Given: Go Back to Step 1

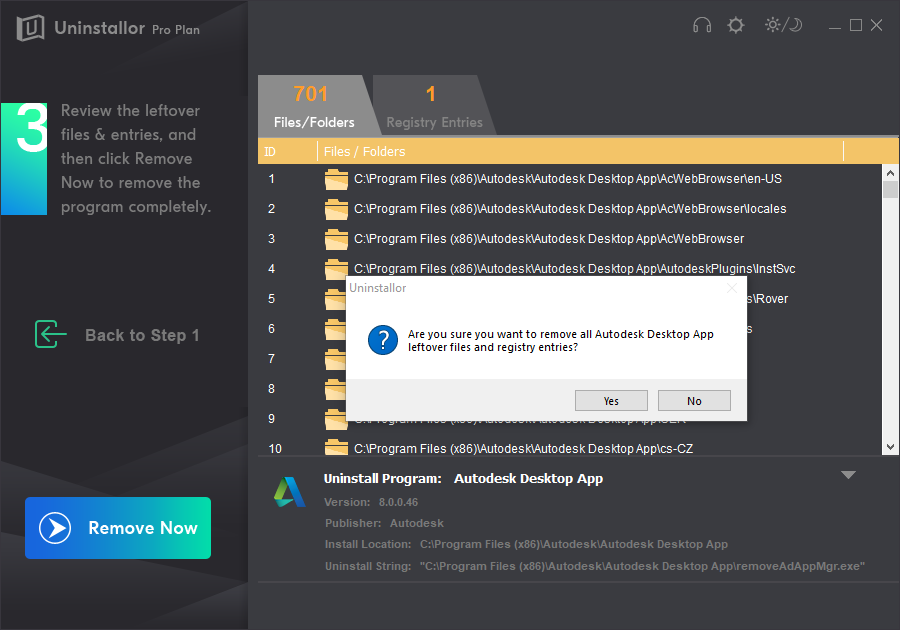Looking at the screenshot, I should click(142, 335).
